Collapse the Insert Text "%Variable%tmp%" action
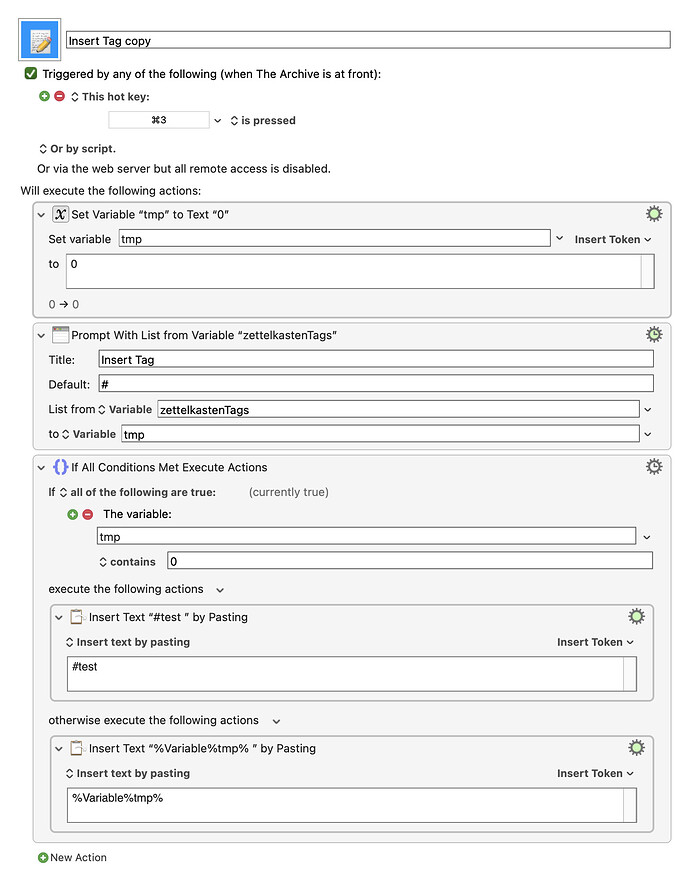 pos(58,749)
